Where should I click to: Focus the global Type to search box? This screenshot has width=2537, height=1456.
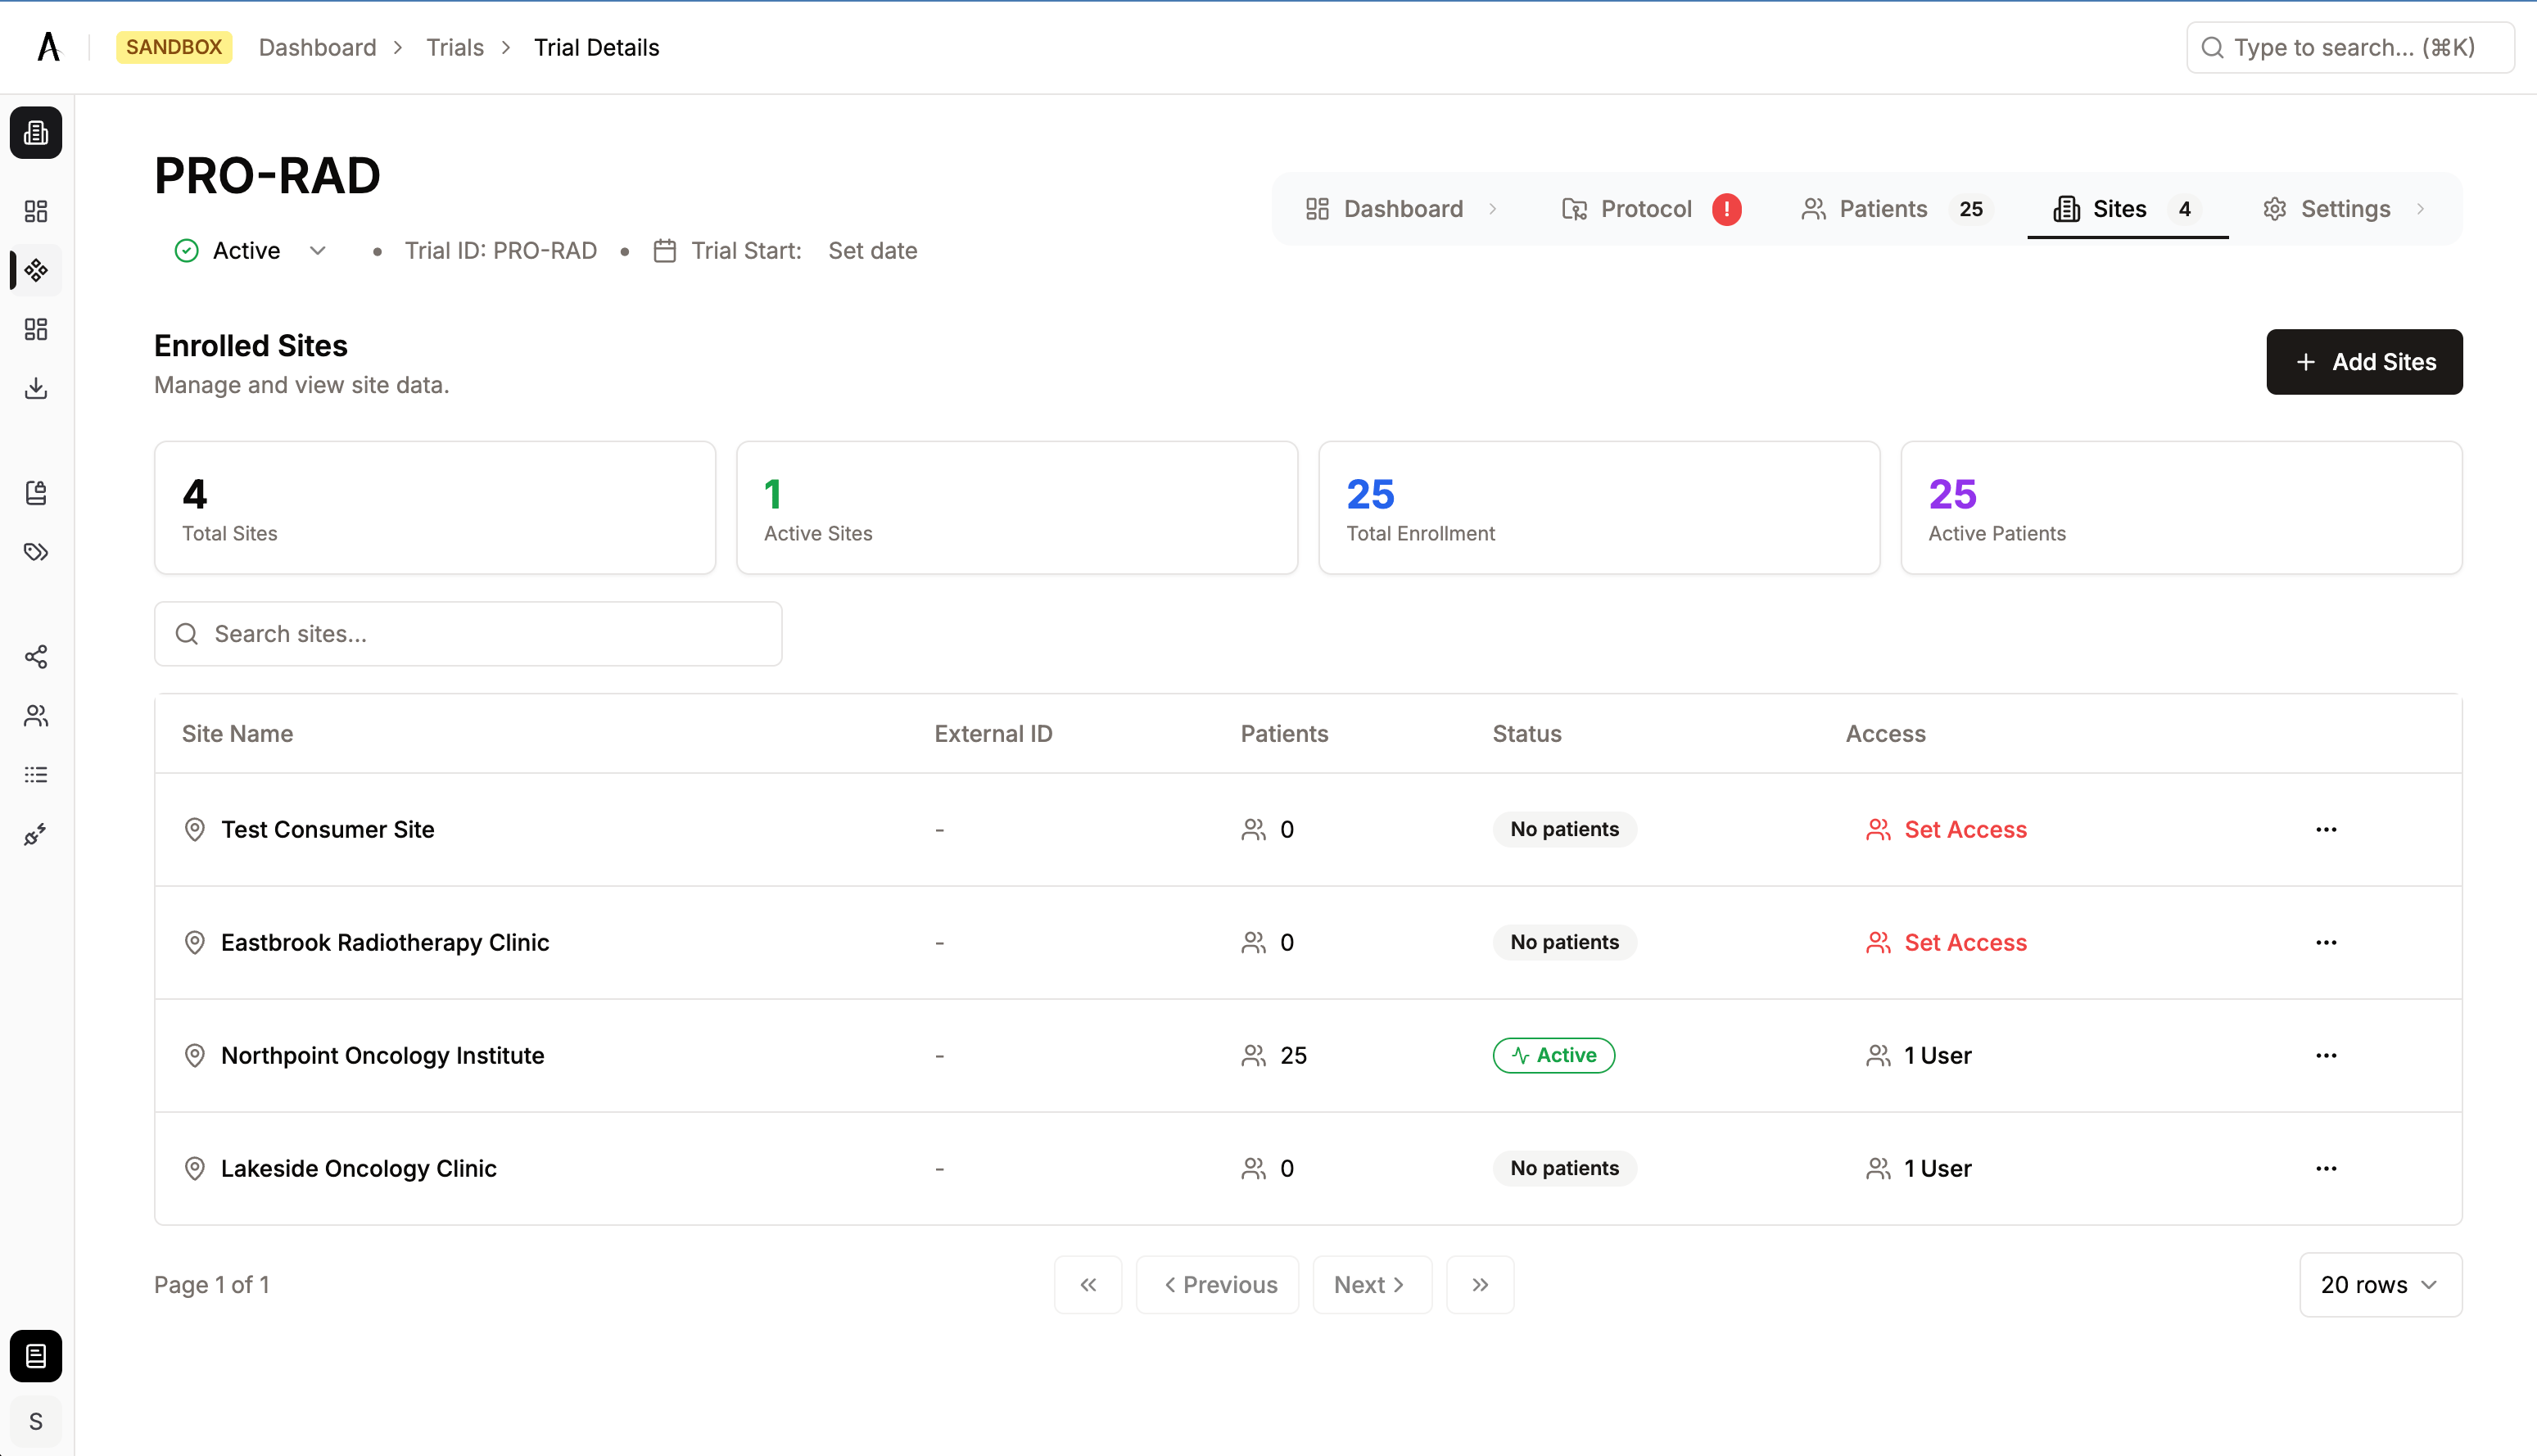(2350, 47)
